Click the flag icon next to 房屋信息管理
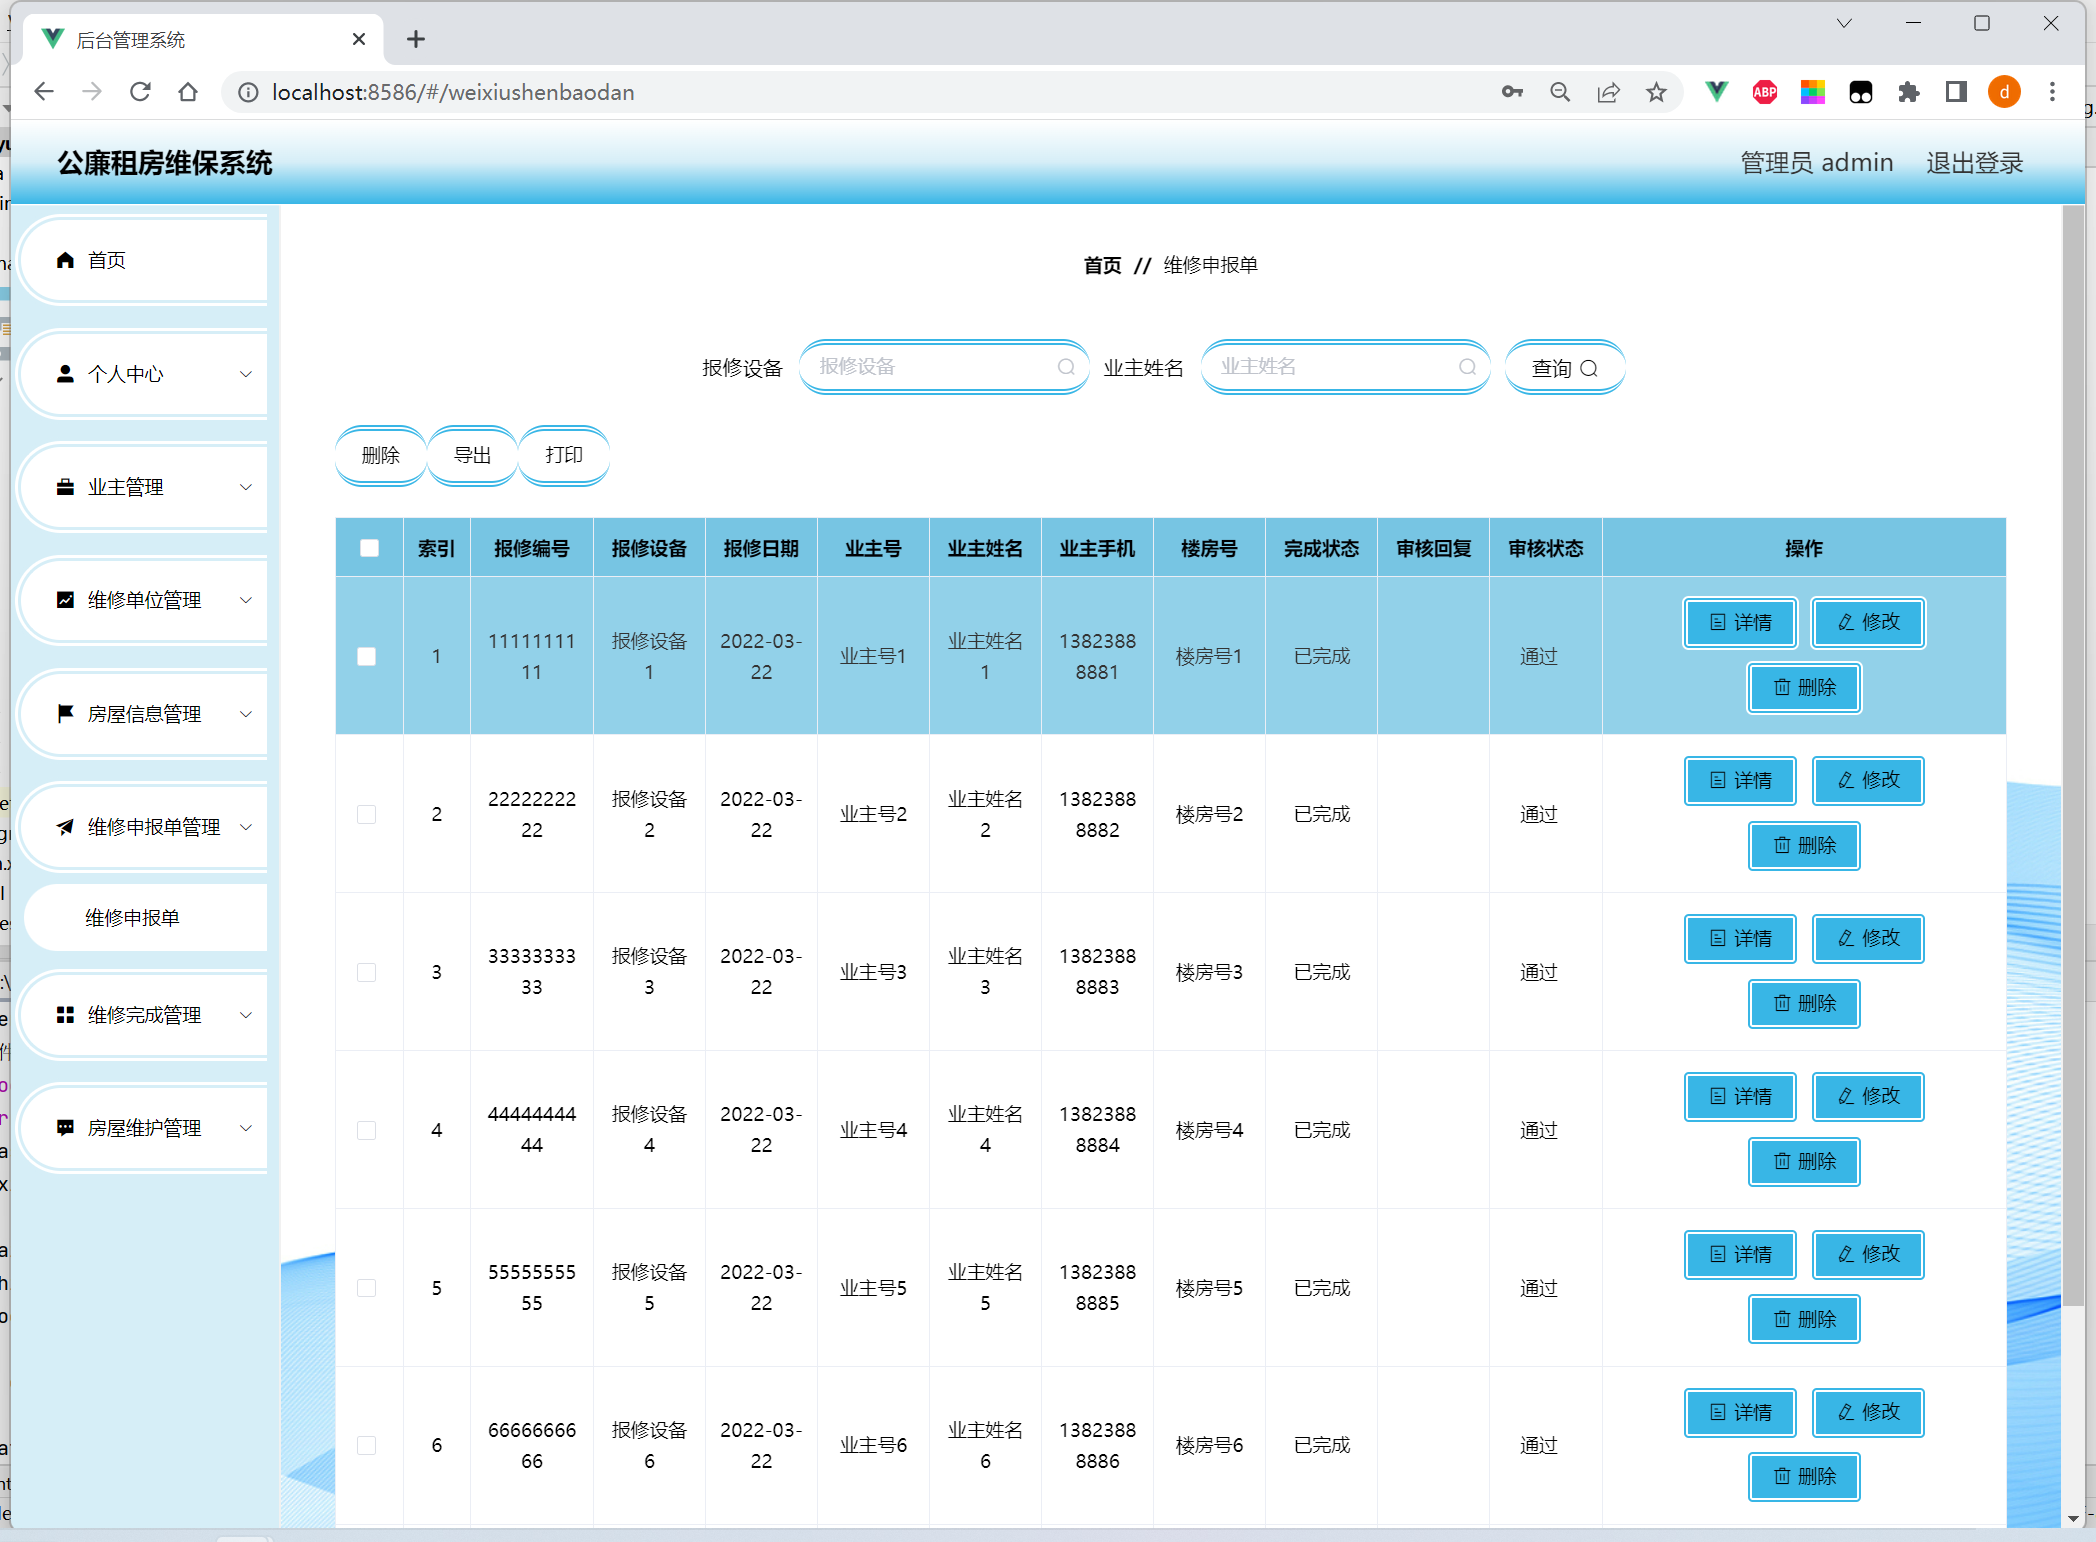 pos(66,713)
